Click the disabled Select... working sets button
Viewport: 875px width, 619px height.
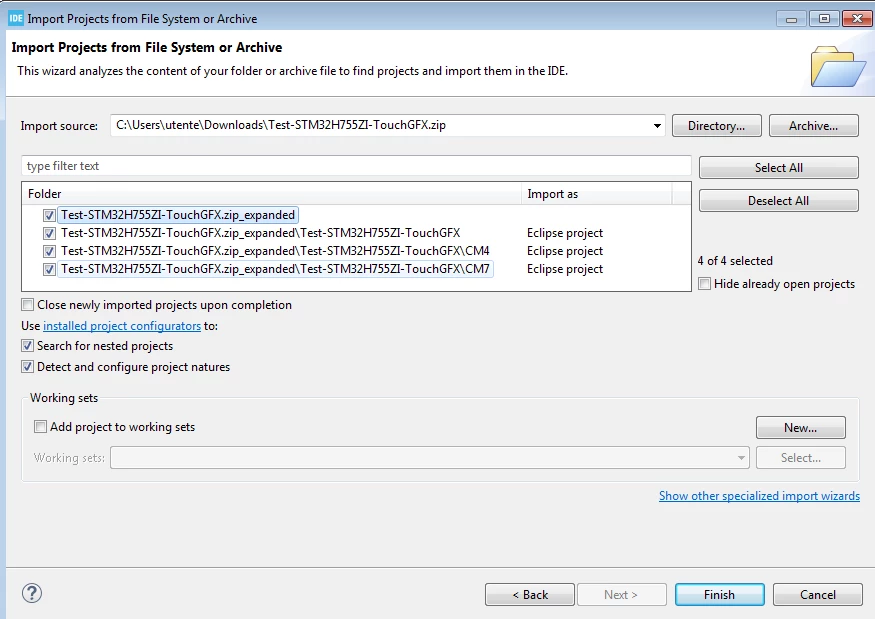801,458
